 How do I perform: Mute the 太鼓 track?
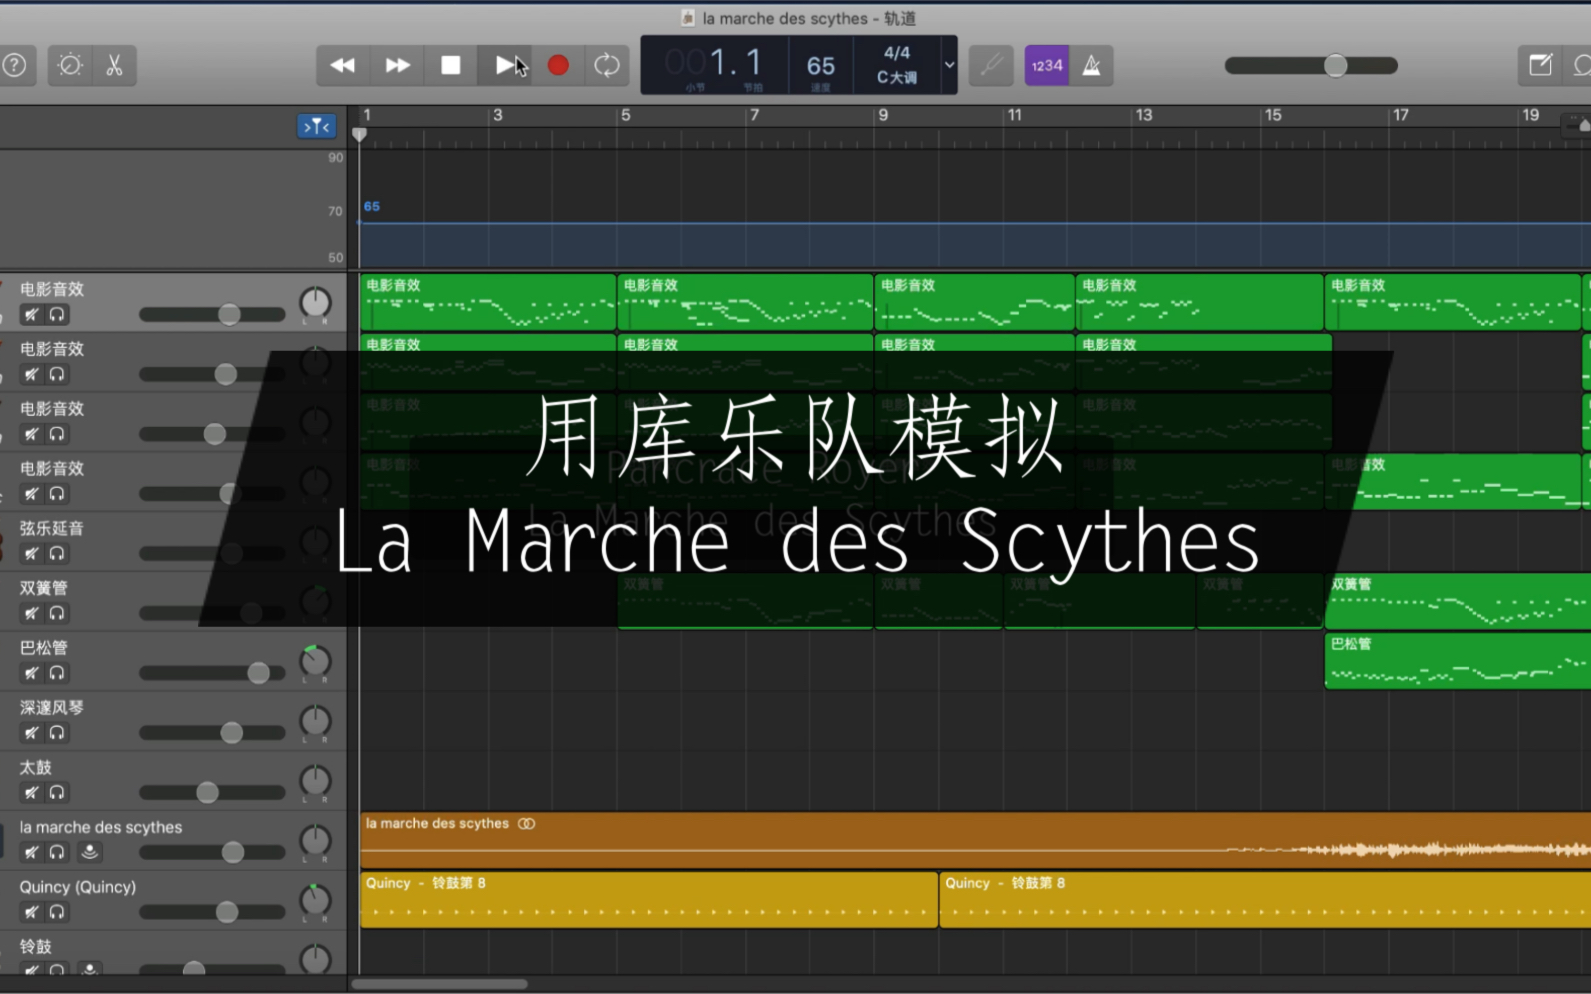point(32,793)
